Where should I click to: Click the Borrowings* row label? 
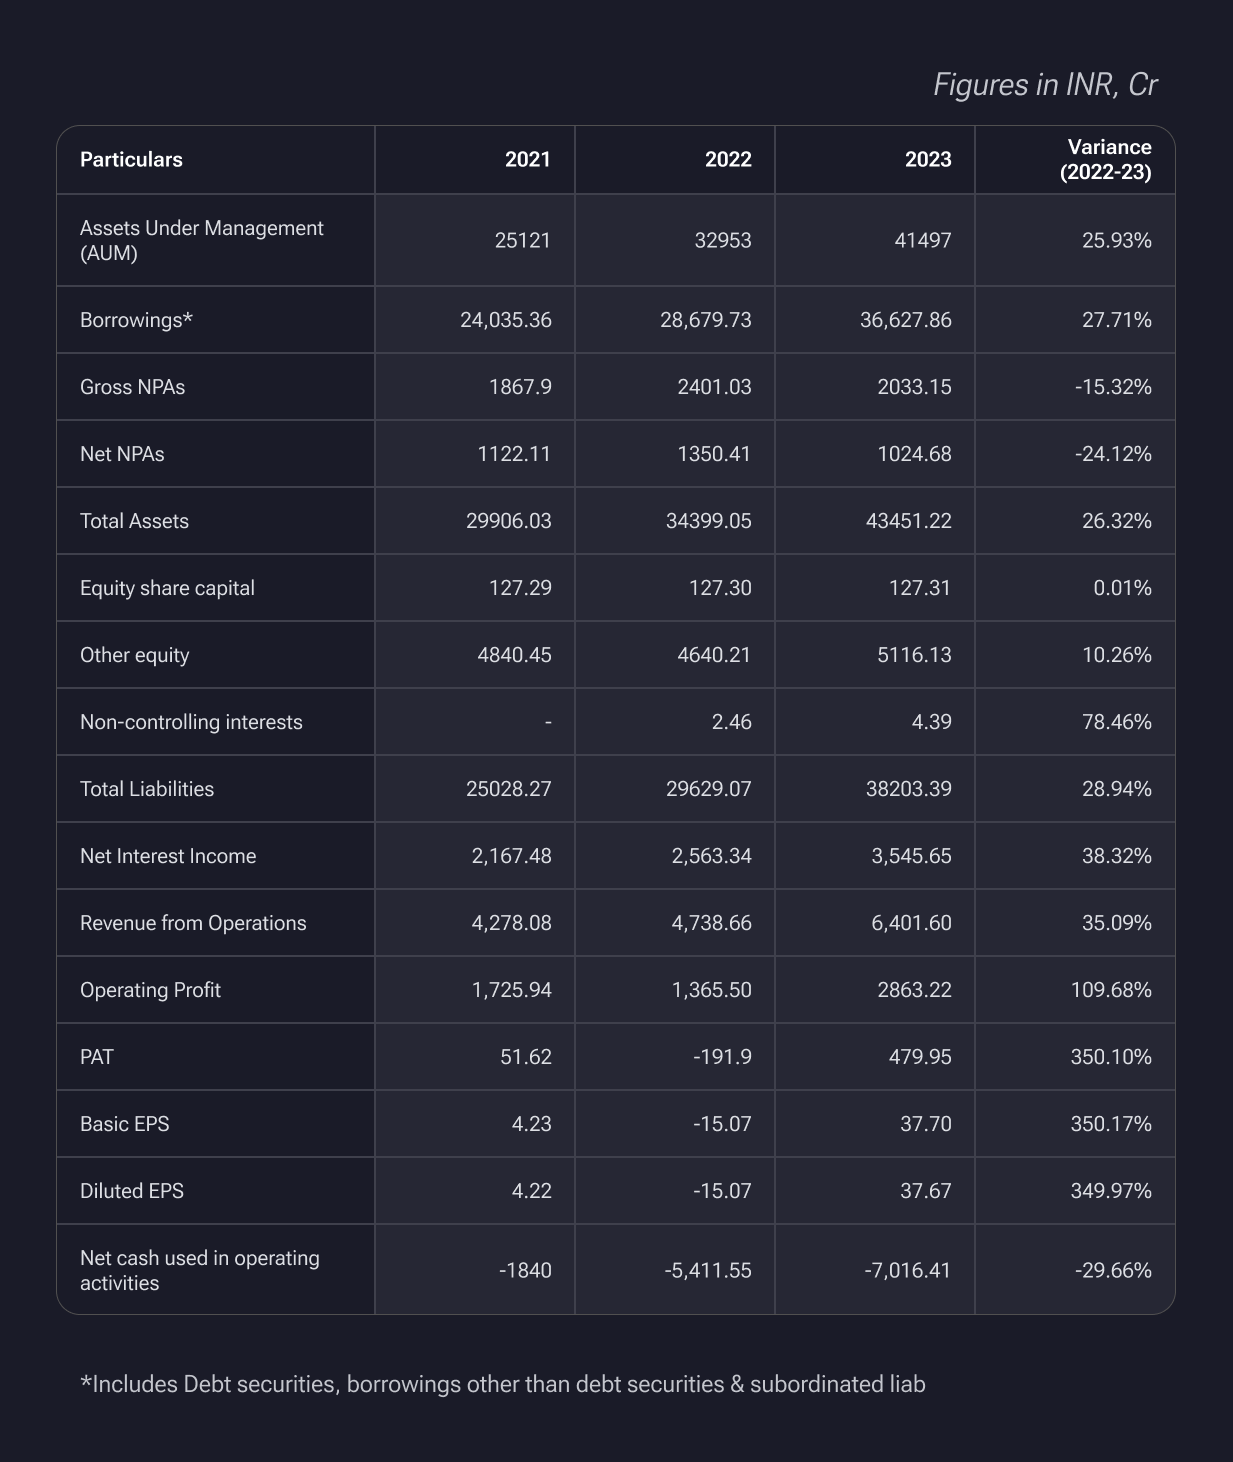(136, 320)
